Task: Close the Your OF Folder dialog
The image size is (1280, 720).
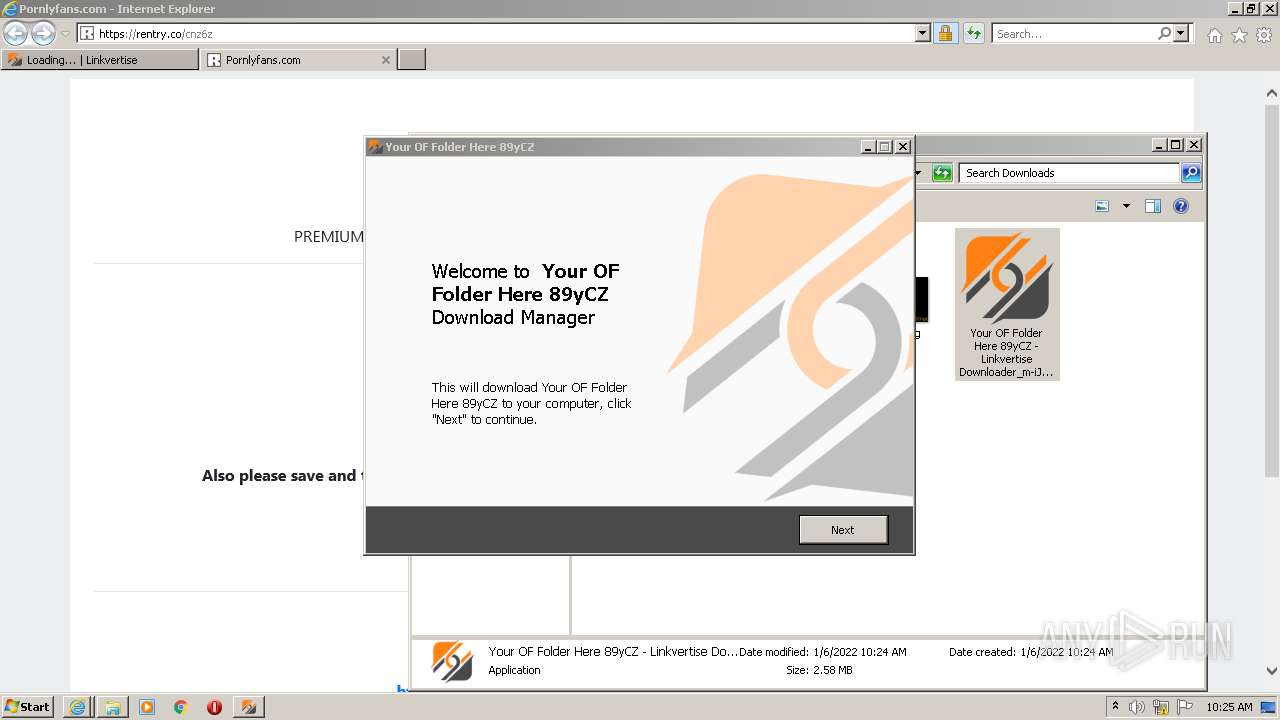Action: [x=903, y=146]
